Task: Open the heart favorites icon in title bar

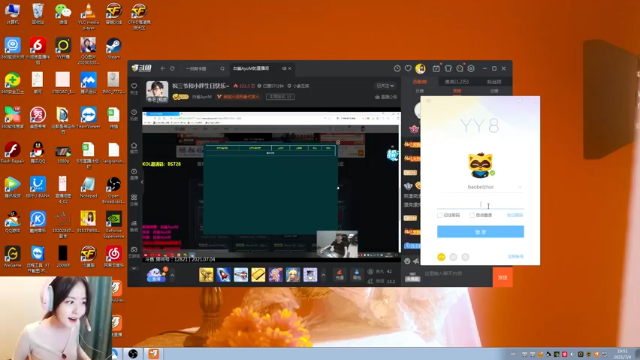Action: [x=408, y=69]
